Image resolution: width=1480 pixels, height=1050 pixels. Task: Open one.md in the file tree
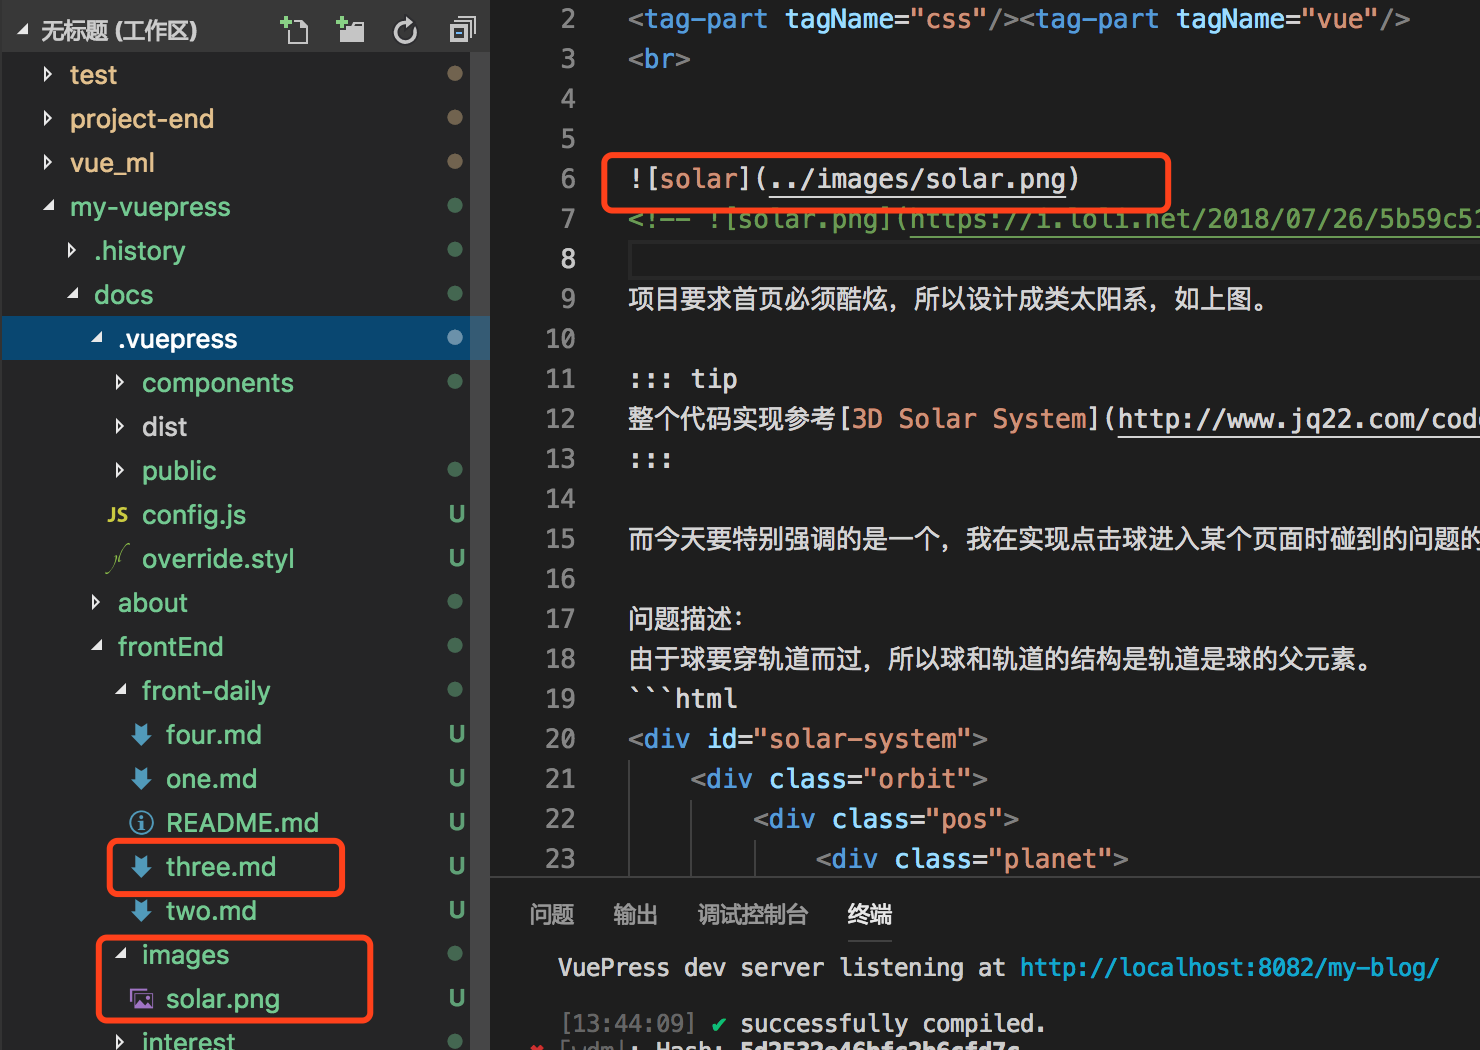click(x=212, y=779)
